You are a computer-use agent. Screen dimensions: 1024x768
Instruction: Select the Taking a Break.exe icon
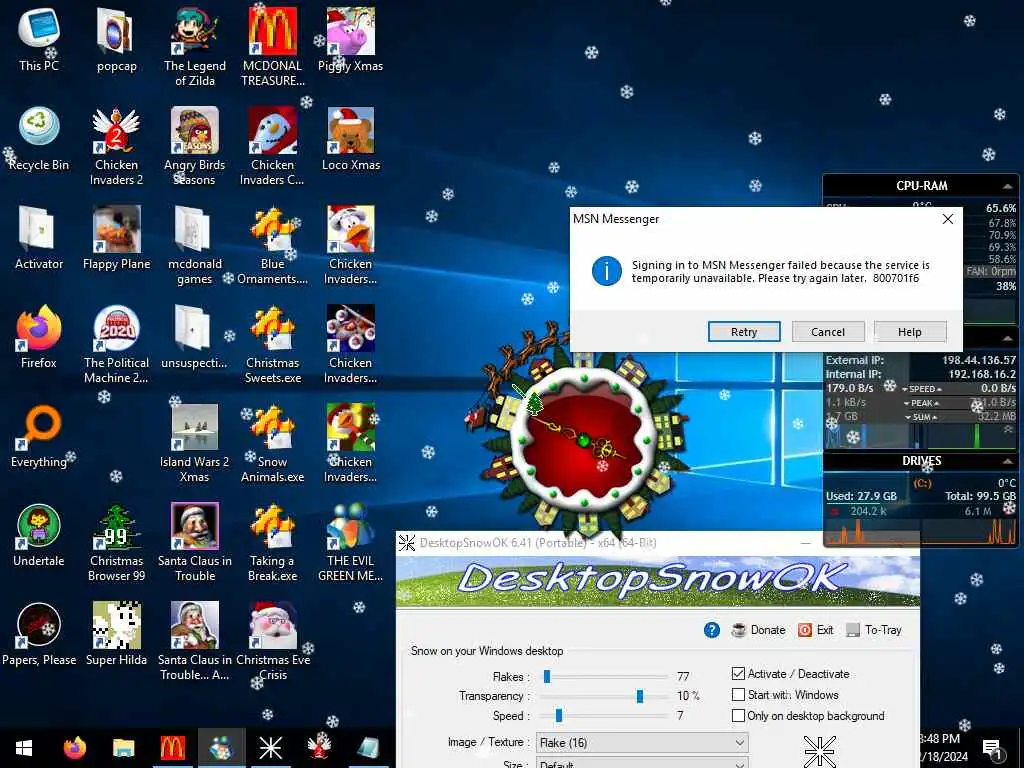(x=272, y=543)
